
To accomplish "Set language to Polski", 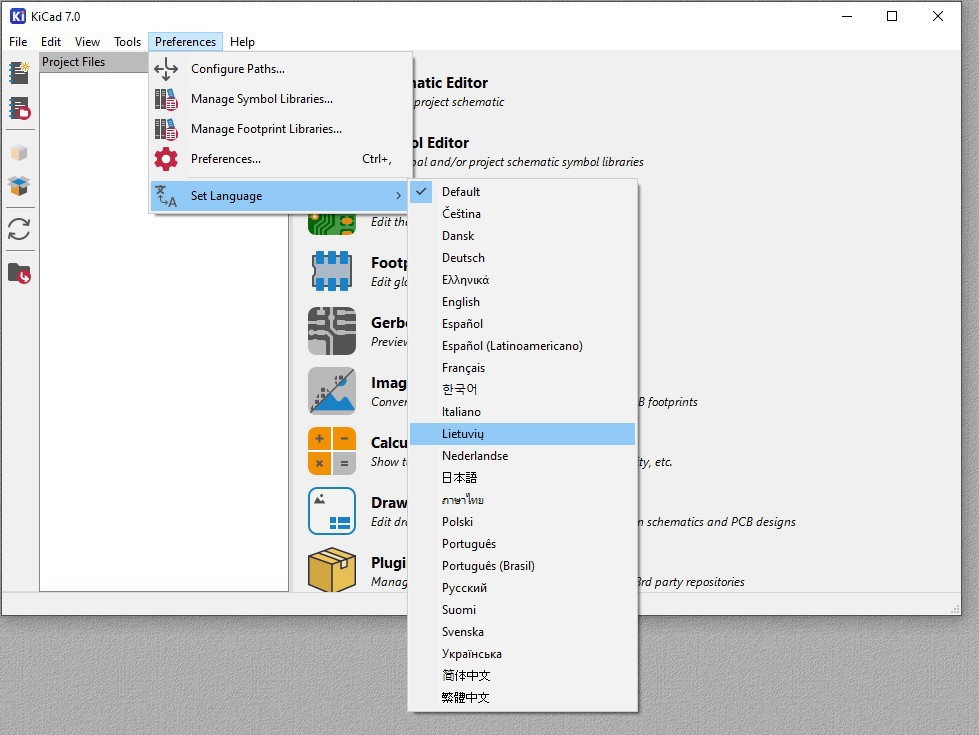I will (x=523, y=521).
